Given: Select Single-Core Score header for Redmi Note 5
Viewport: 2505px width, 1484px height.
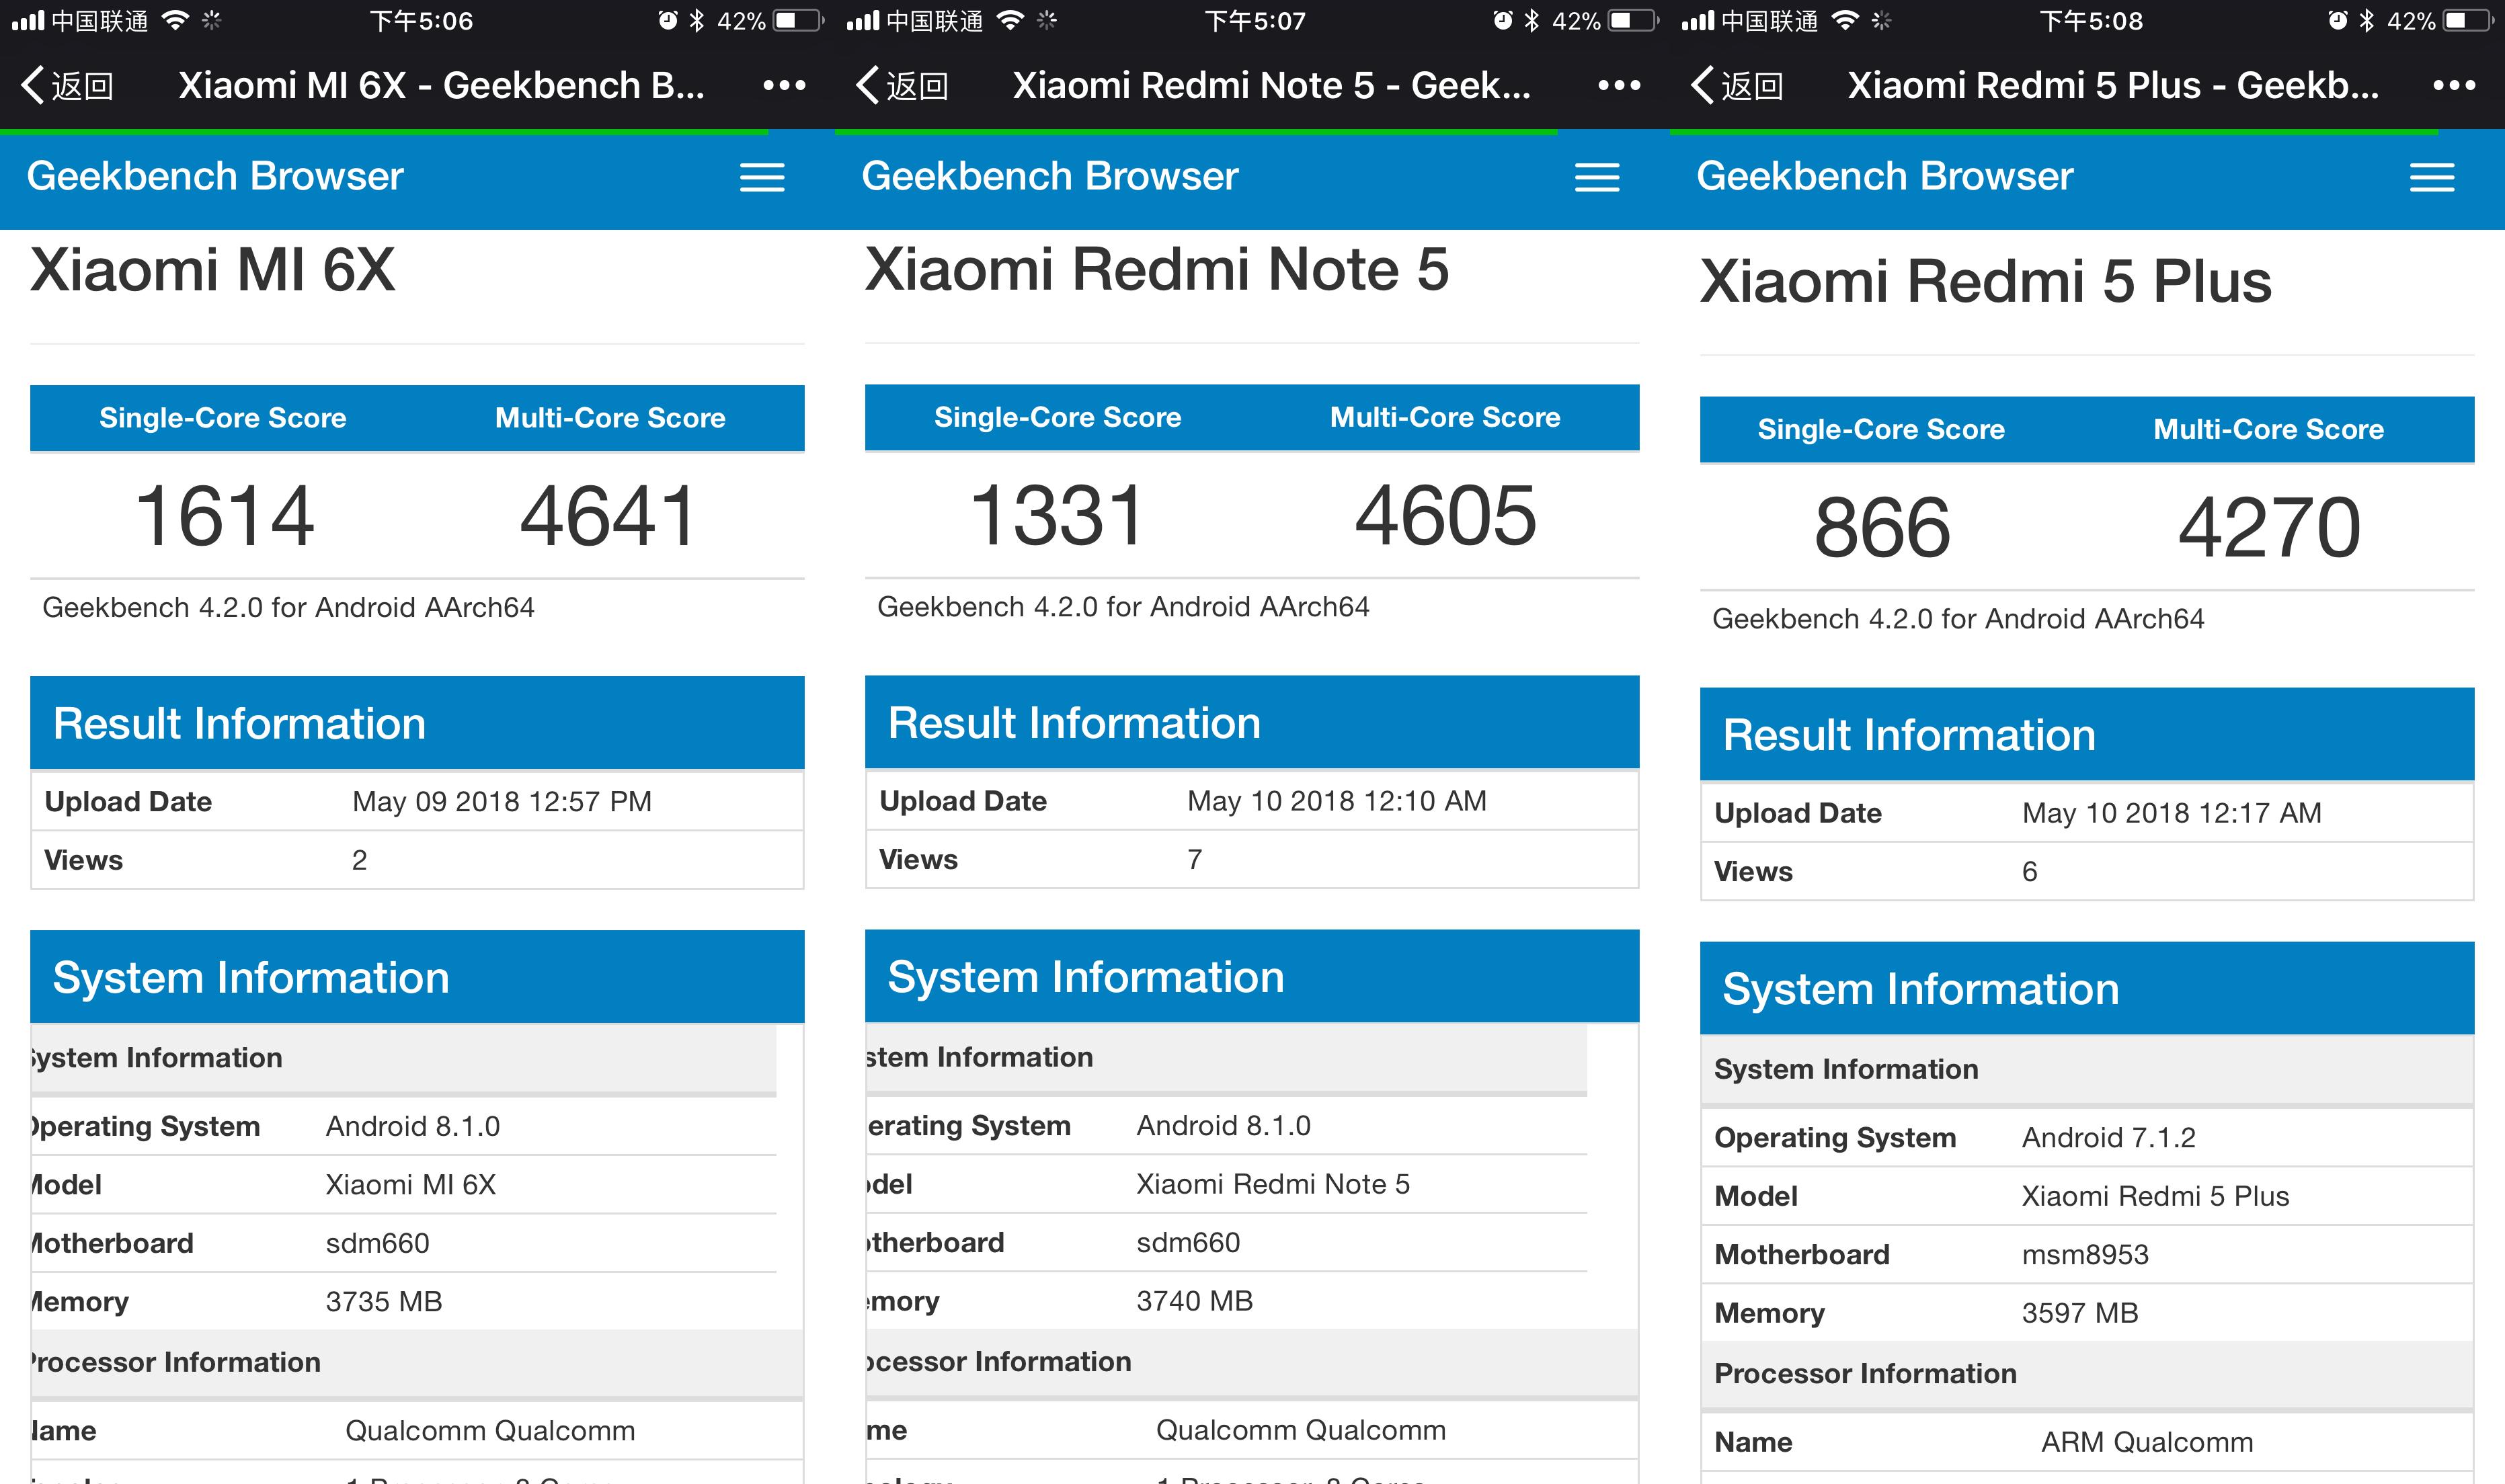Looking at the screenshot, I should click(1058, 417).
